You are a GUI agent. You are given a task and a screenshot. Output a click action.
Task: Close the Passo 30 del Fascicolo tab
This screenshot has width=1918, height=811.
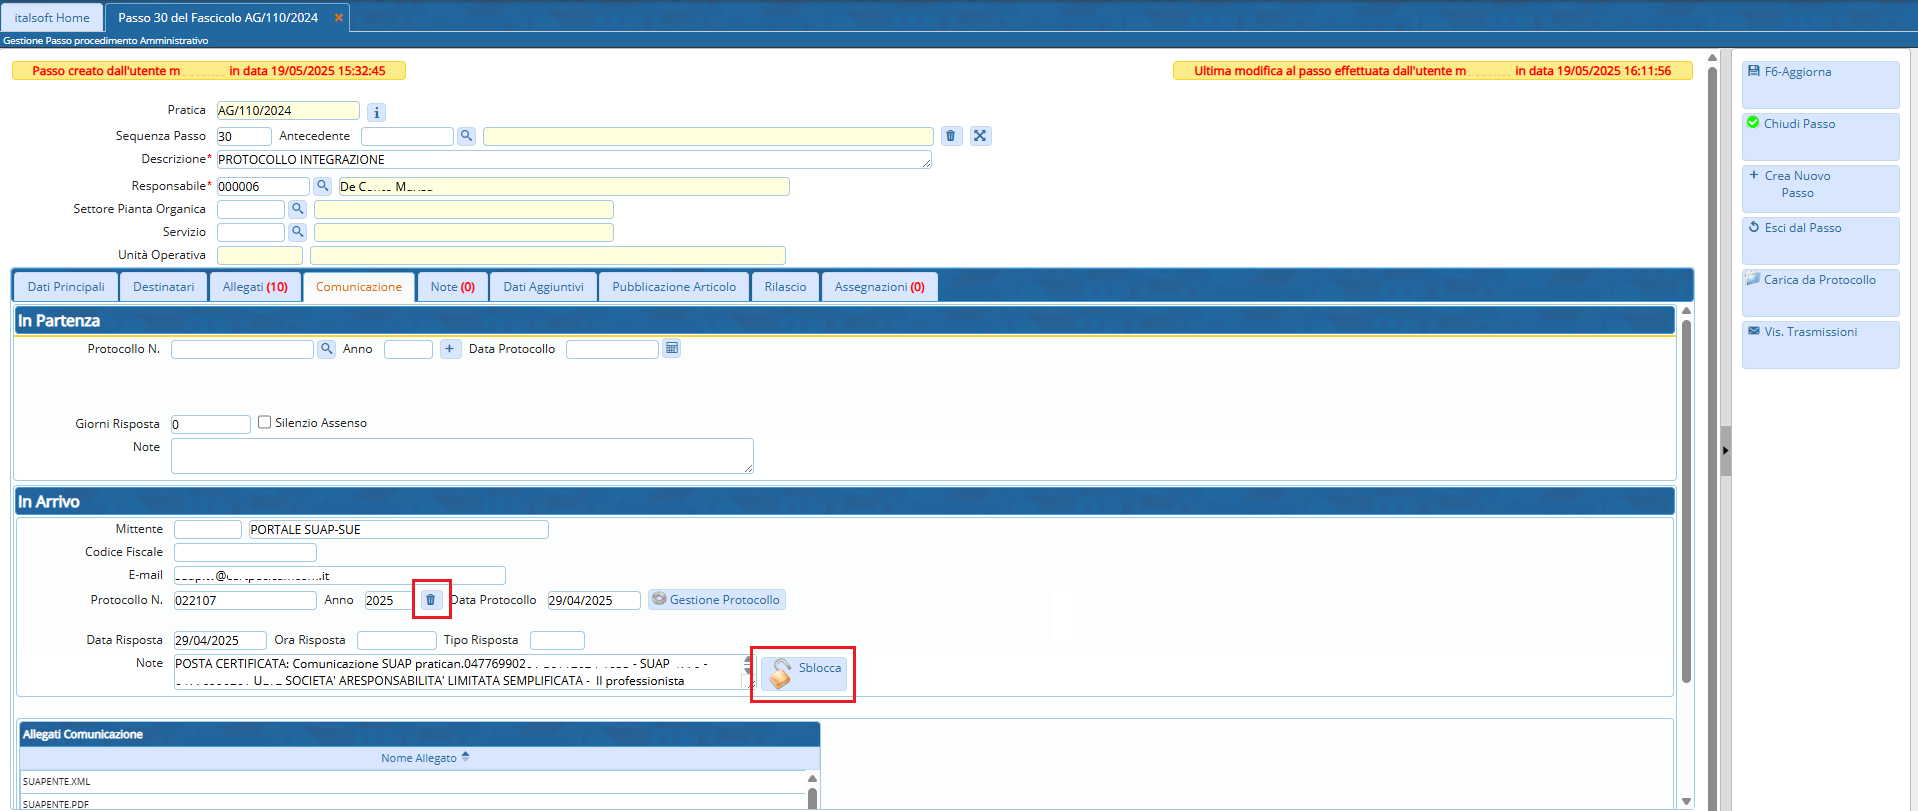click(339, 18)
